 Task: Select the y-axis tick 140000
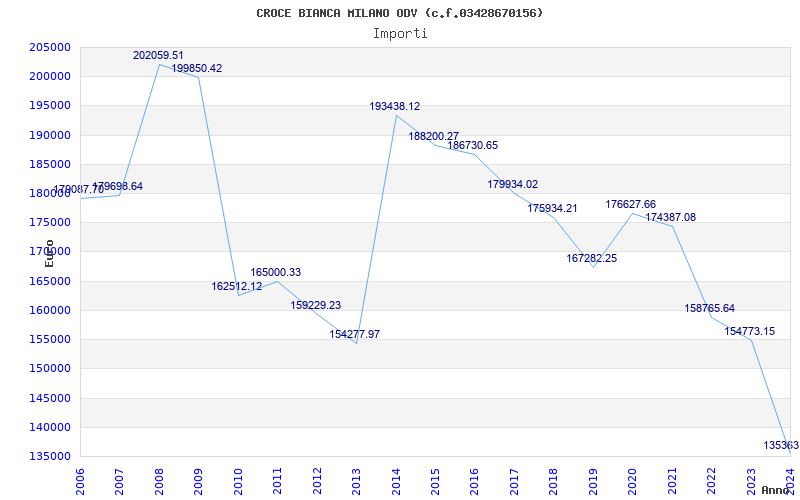pos(50,427)
